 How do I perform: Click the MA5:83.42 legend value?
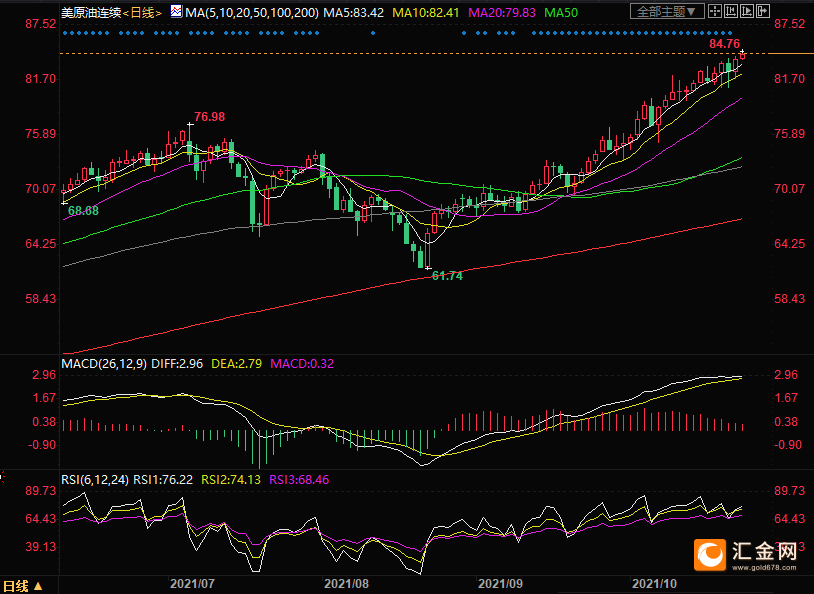click(355, 12)
